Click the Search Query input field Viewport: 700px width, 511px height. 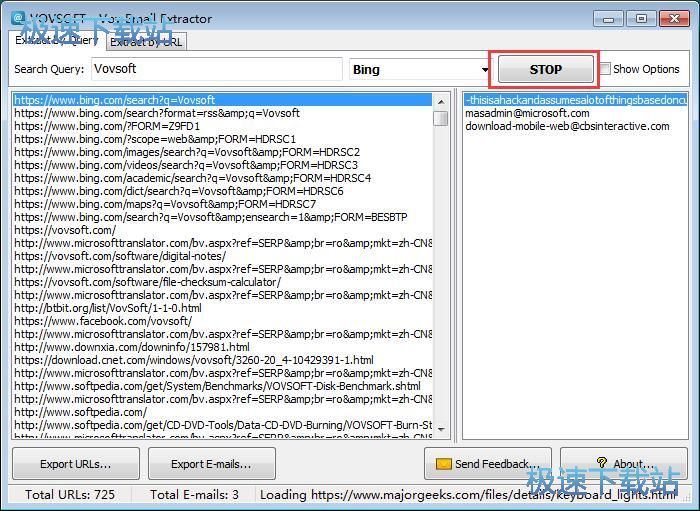217,69
